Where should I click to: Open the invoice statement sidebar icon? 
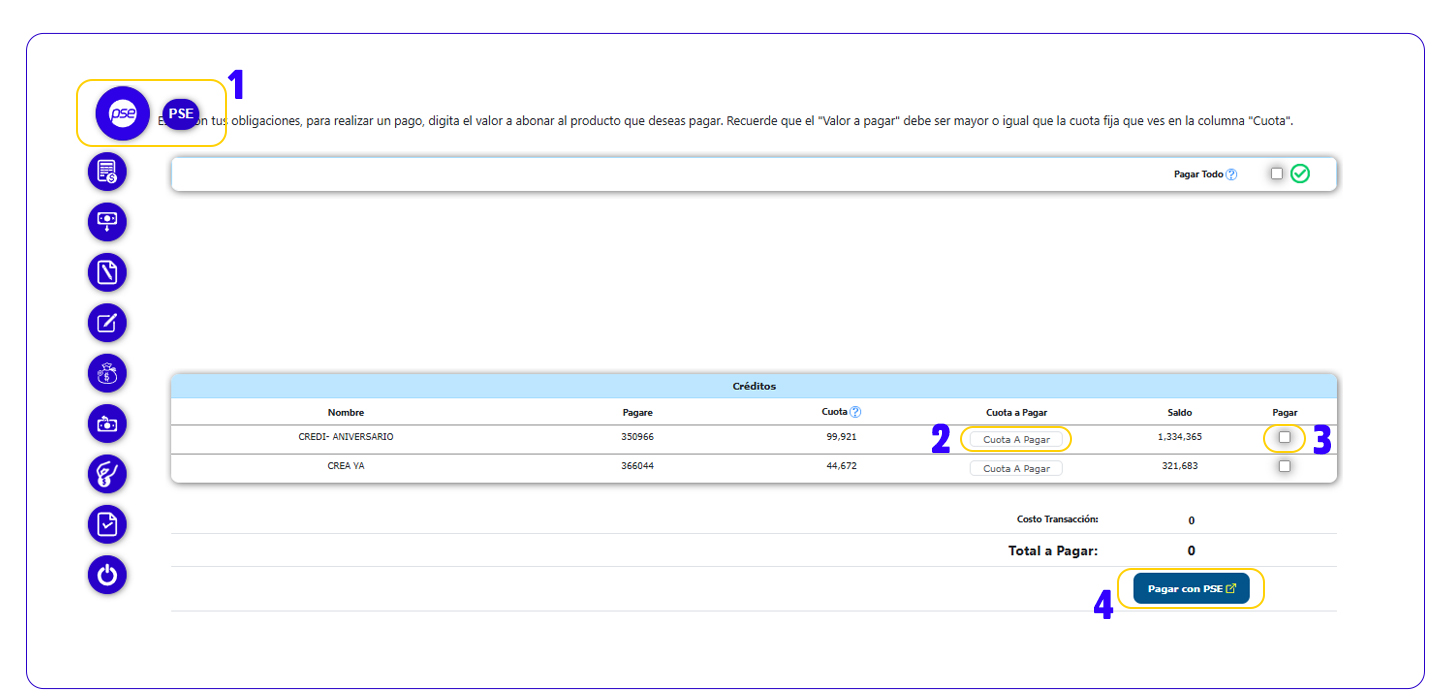[107, 172]
